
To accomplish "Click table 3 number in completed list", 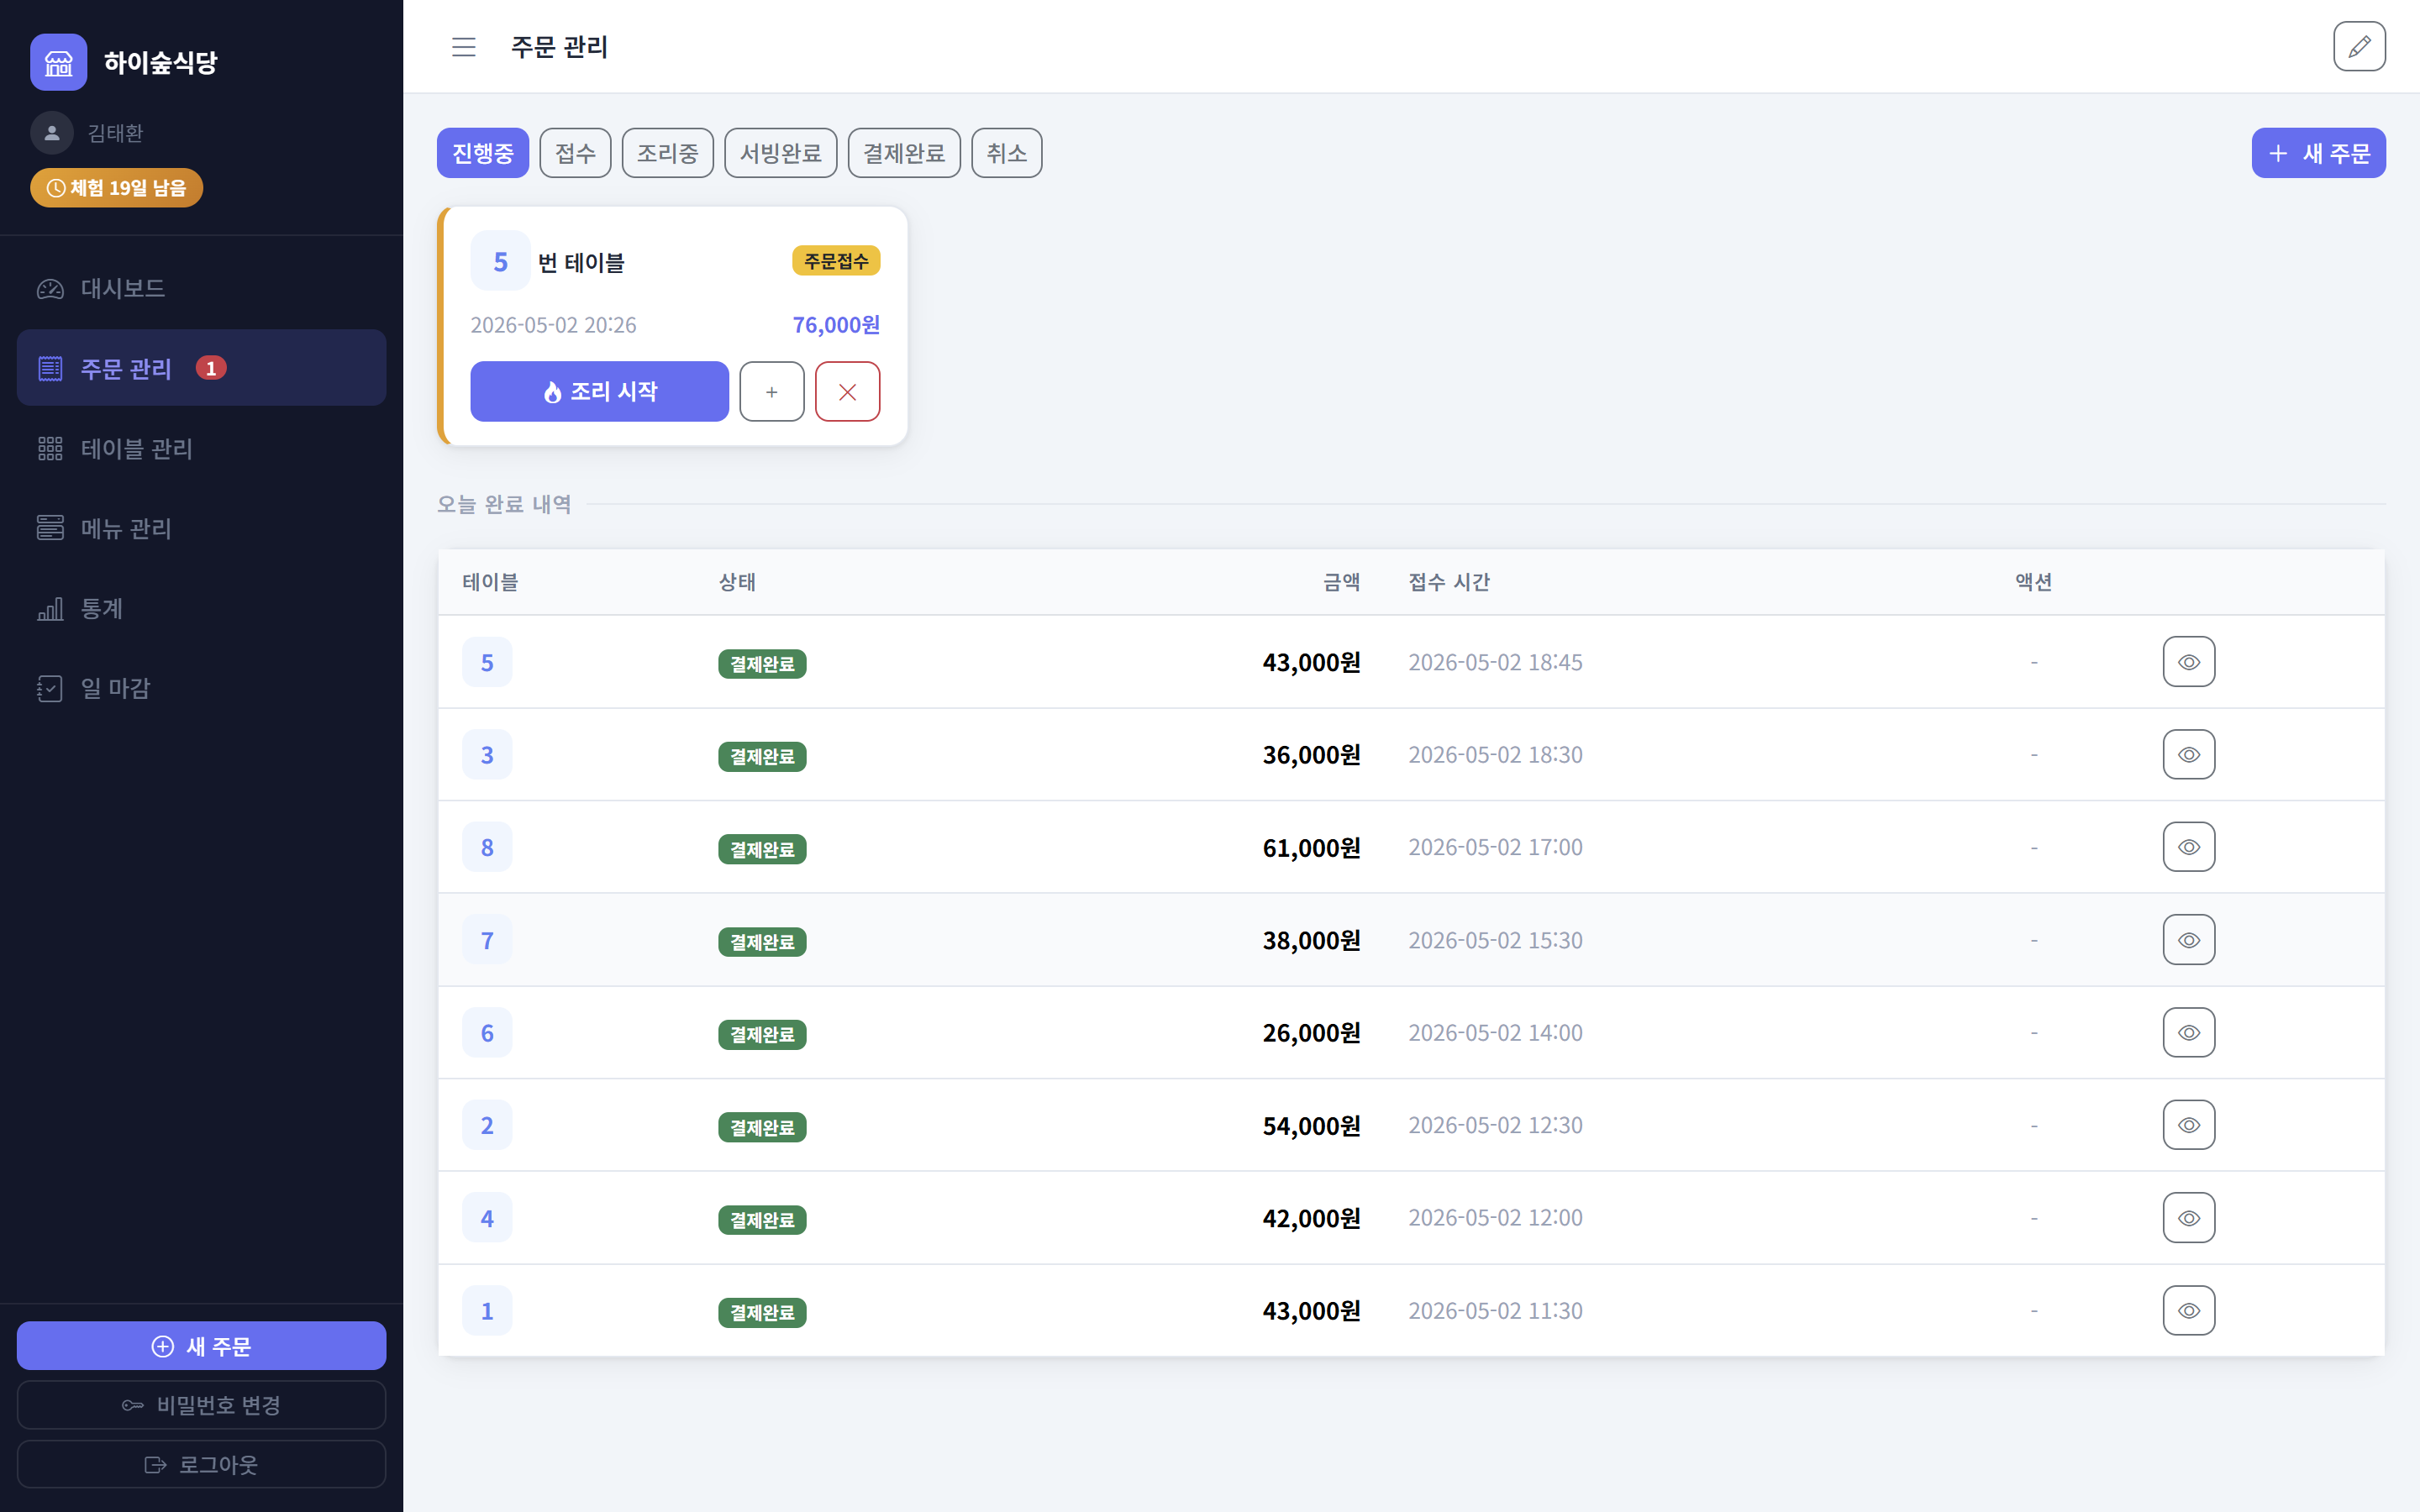I will tap(487, 754).
